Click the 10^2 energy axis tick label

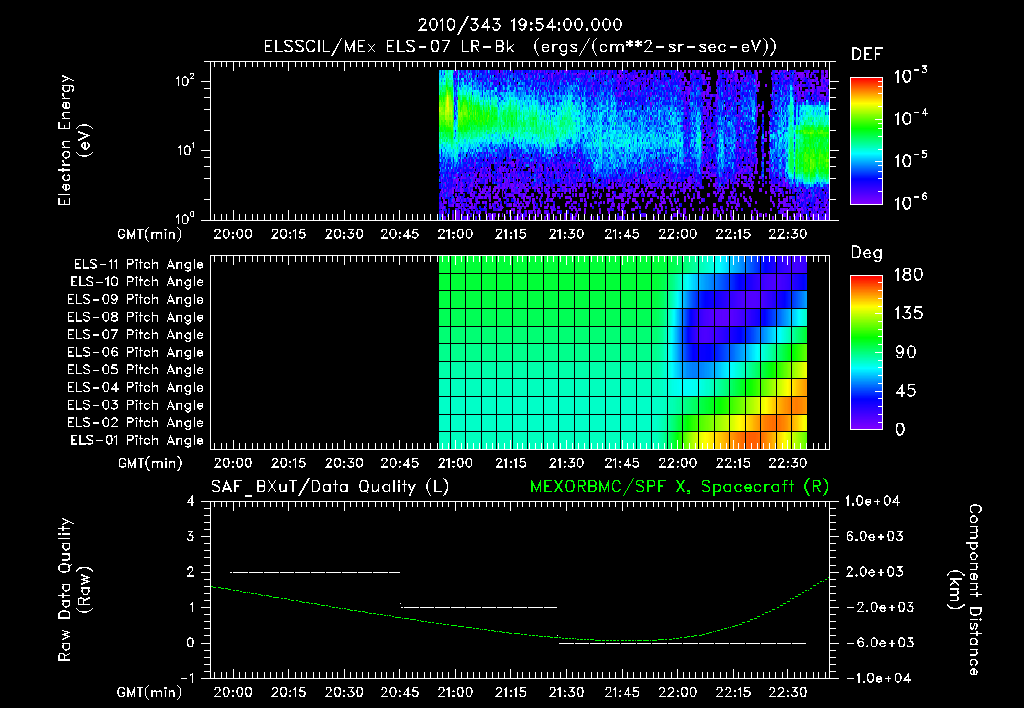185,81
